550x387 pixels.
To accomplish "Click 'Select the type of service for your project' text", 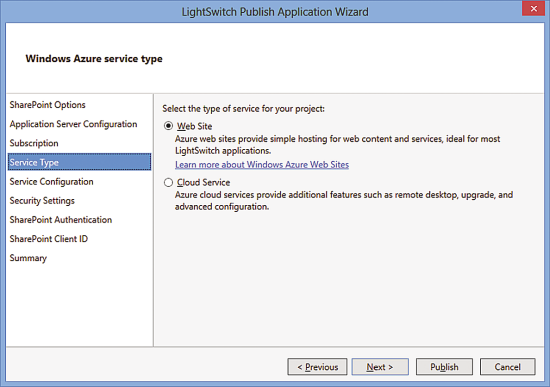I will click(243, 109).
